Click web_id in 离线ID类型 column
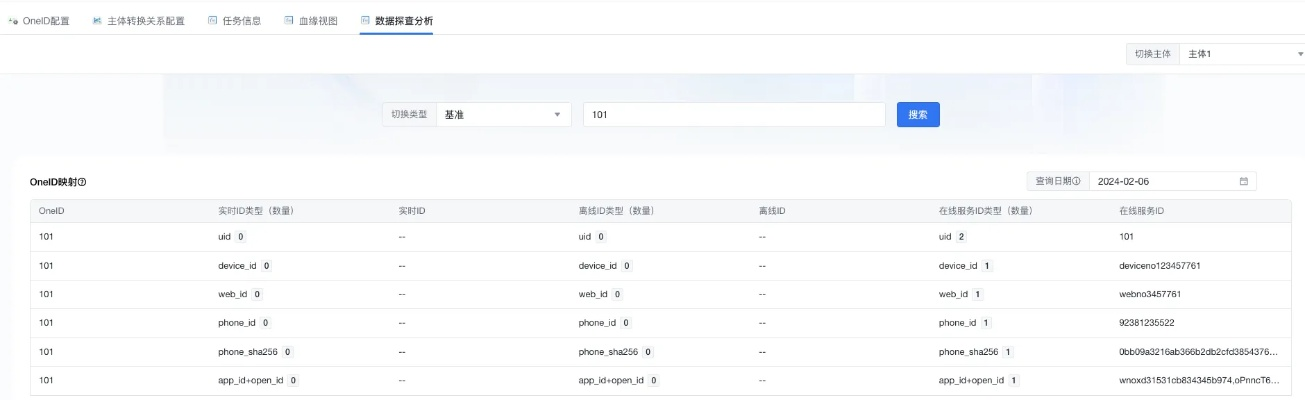Screen dimensions: 1305x400 coord(593,294)
